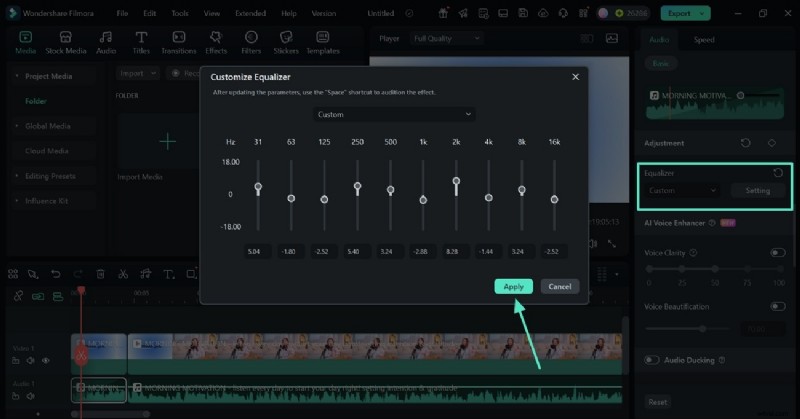This screenshot has height=419, width=800.
Task: Expand the Global Media tree item
Action: point(16,126)
